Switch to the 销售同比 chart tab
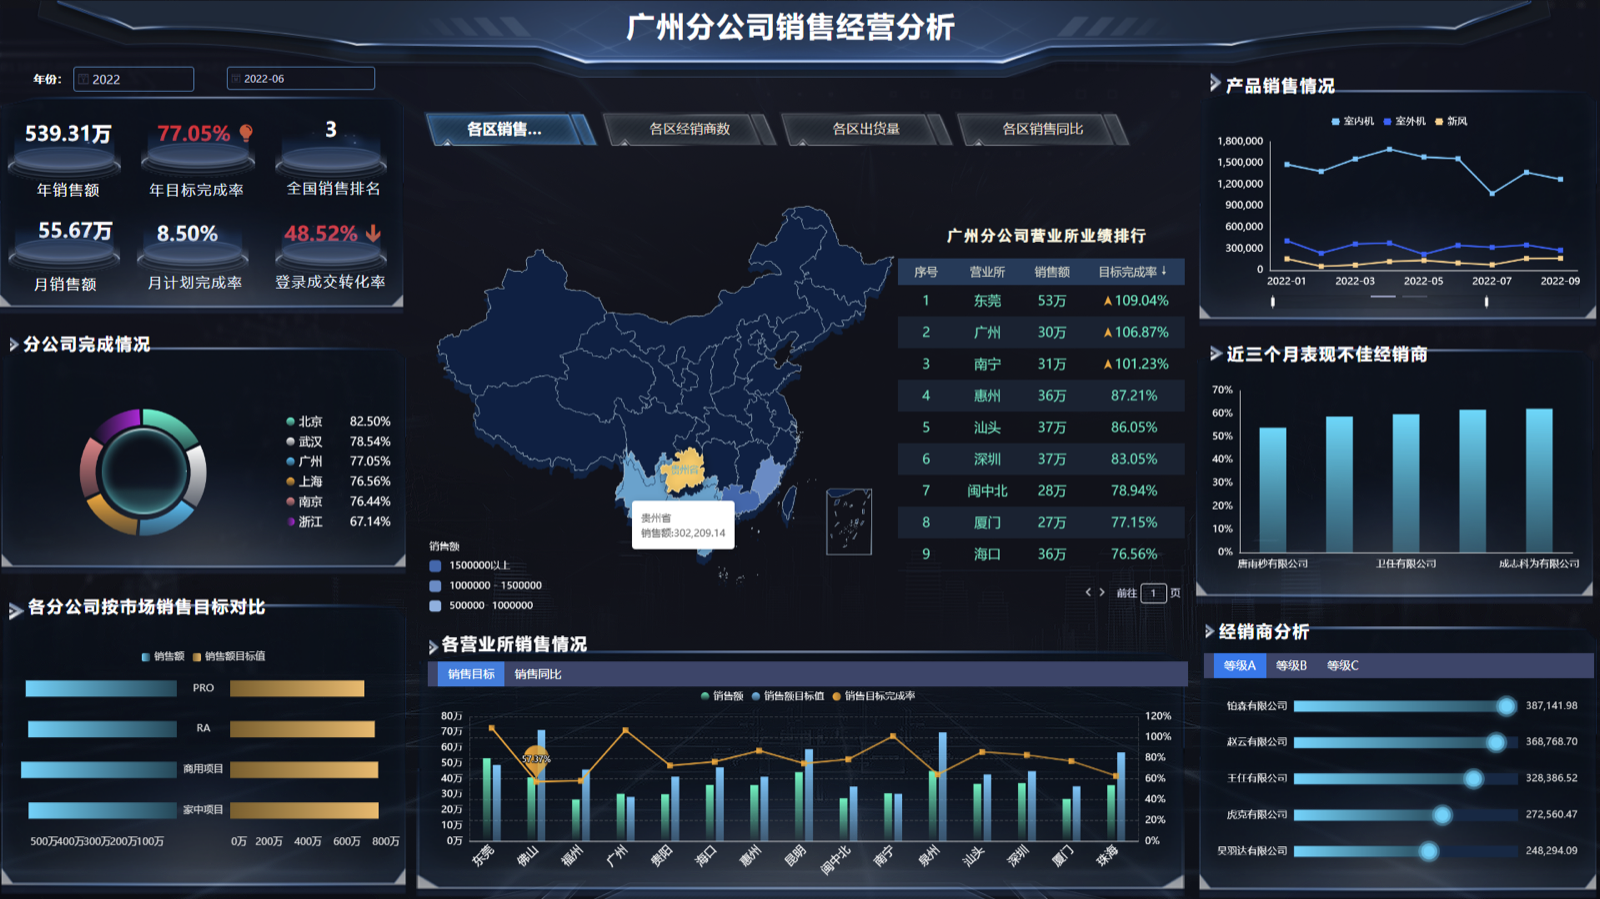1600x899 pixels. (538, 674)
